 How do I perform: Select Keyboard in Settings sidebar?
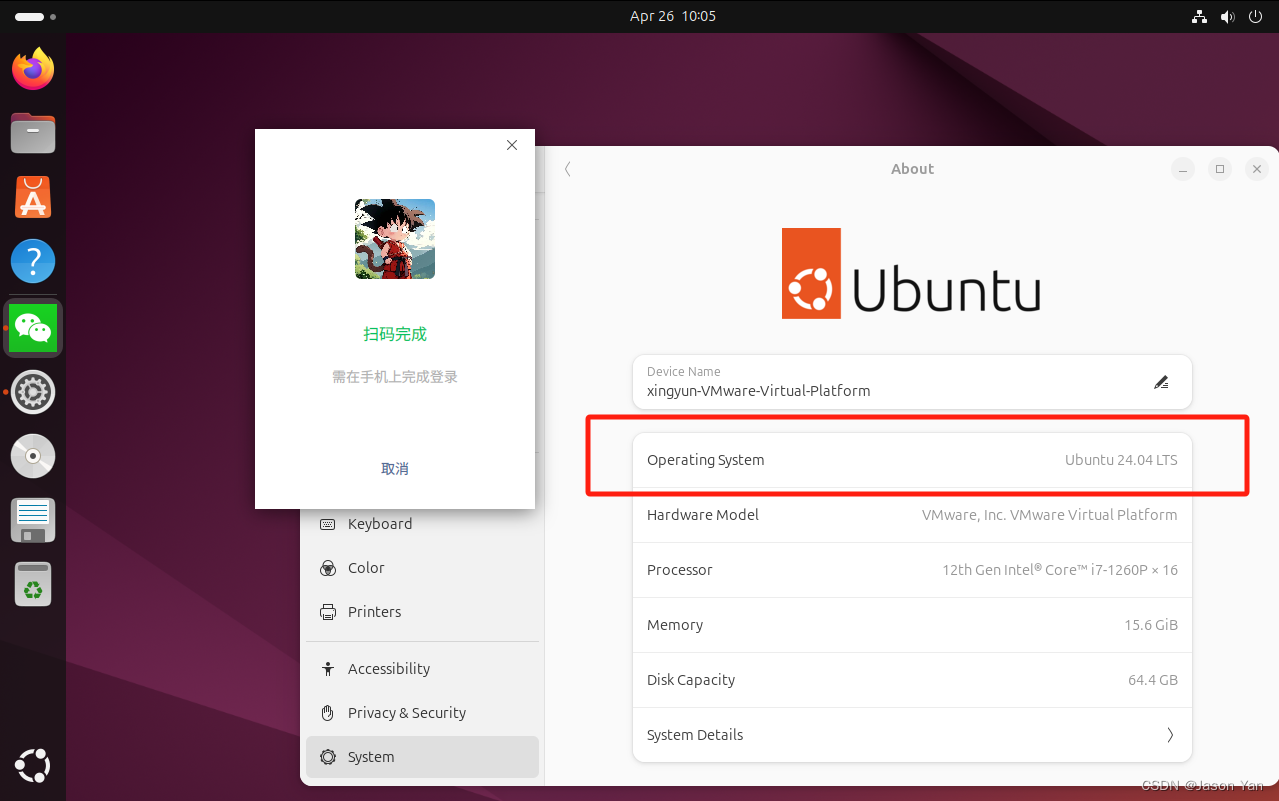click(422, 524)
